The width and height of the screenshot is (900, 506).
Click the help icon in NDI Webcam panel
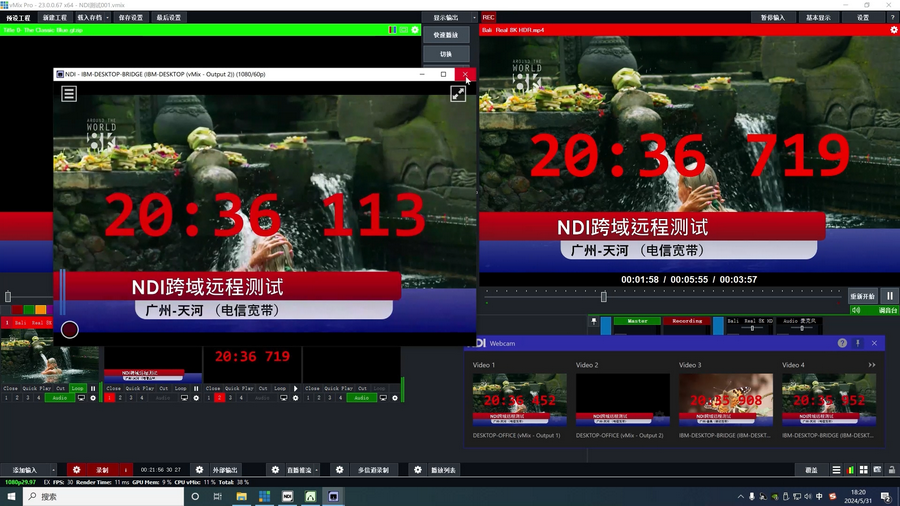842,343
